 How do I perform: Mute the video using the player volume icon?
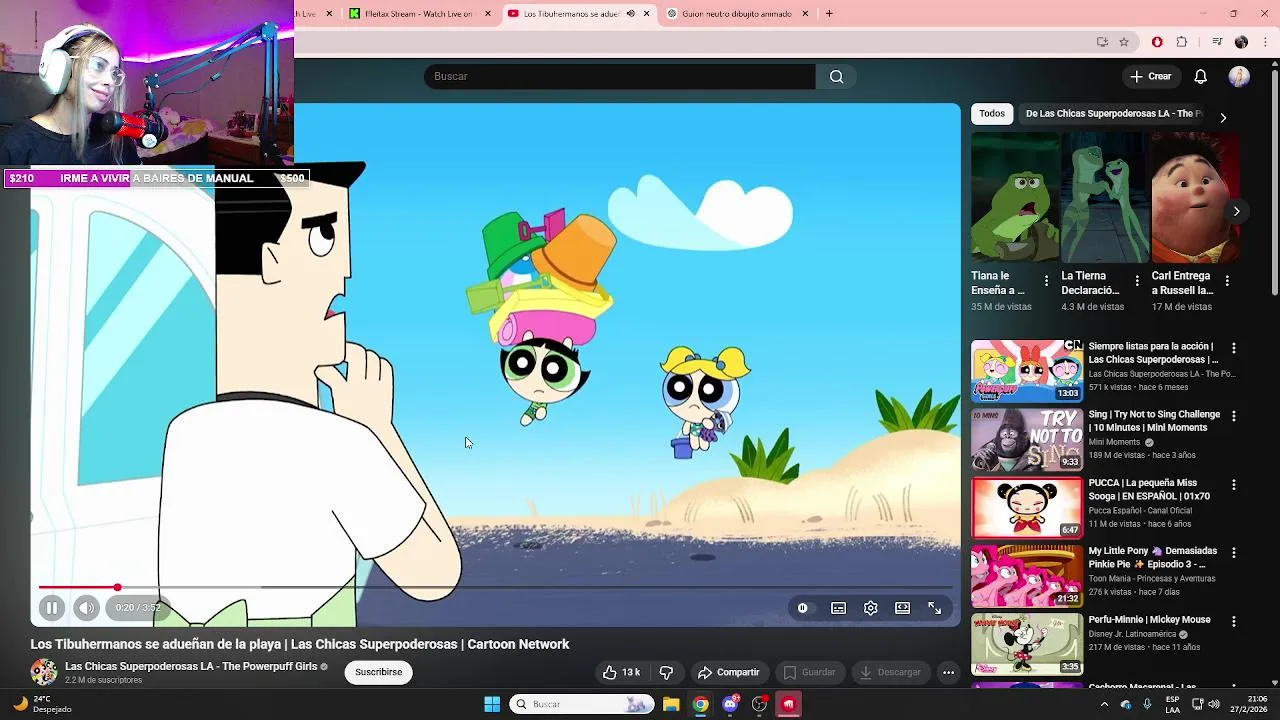pos(86,607)
